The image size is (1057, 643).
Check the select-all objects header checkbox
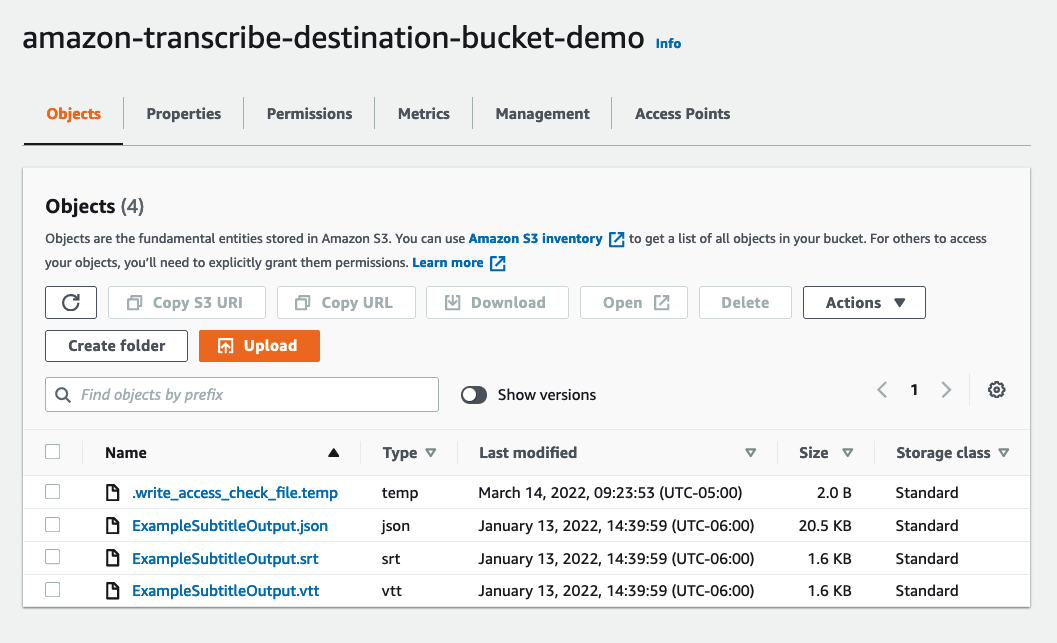pyautogui.click(x=53, y=452)
